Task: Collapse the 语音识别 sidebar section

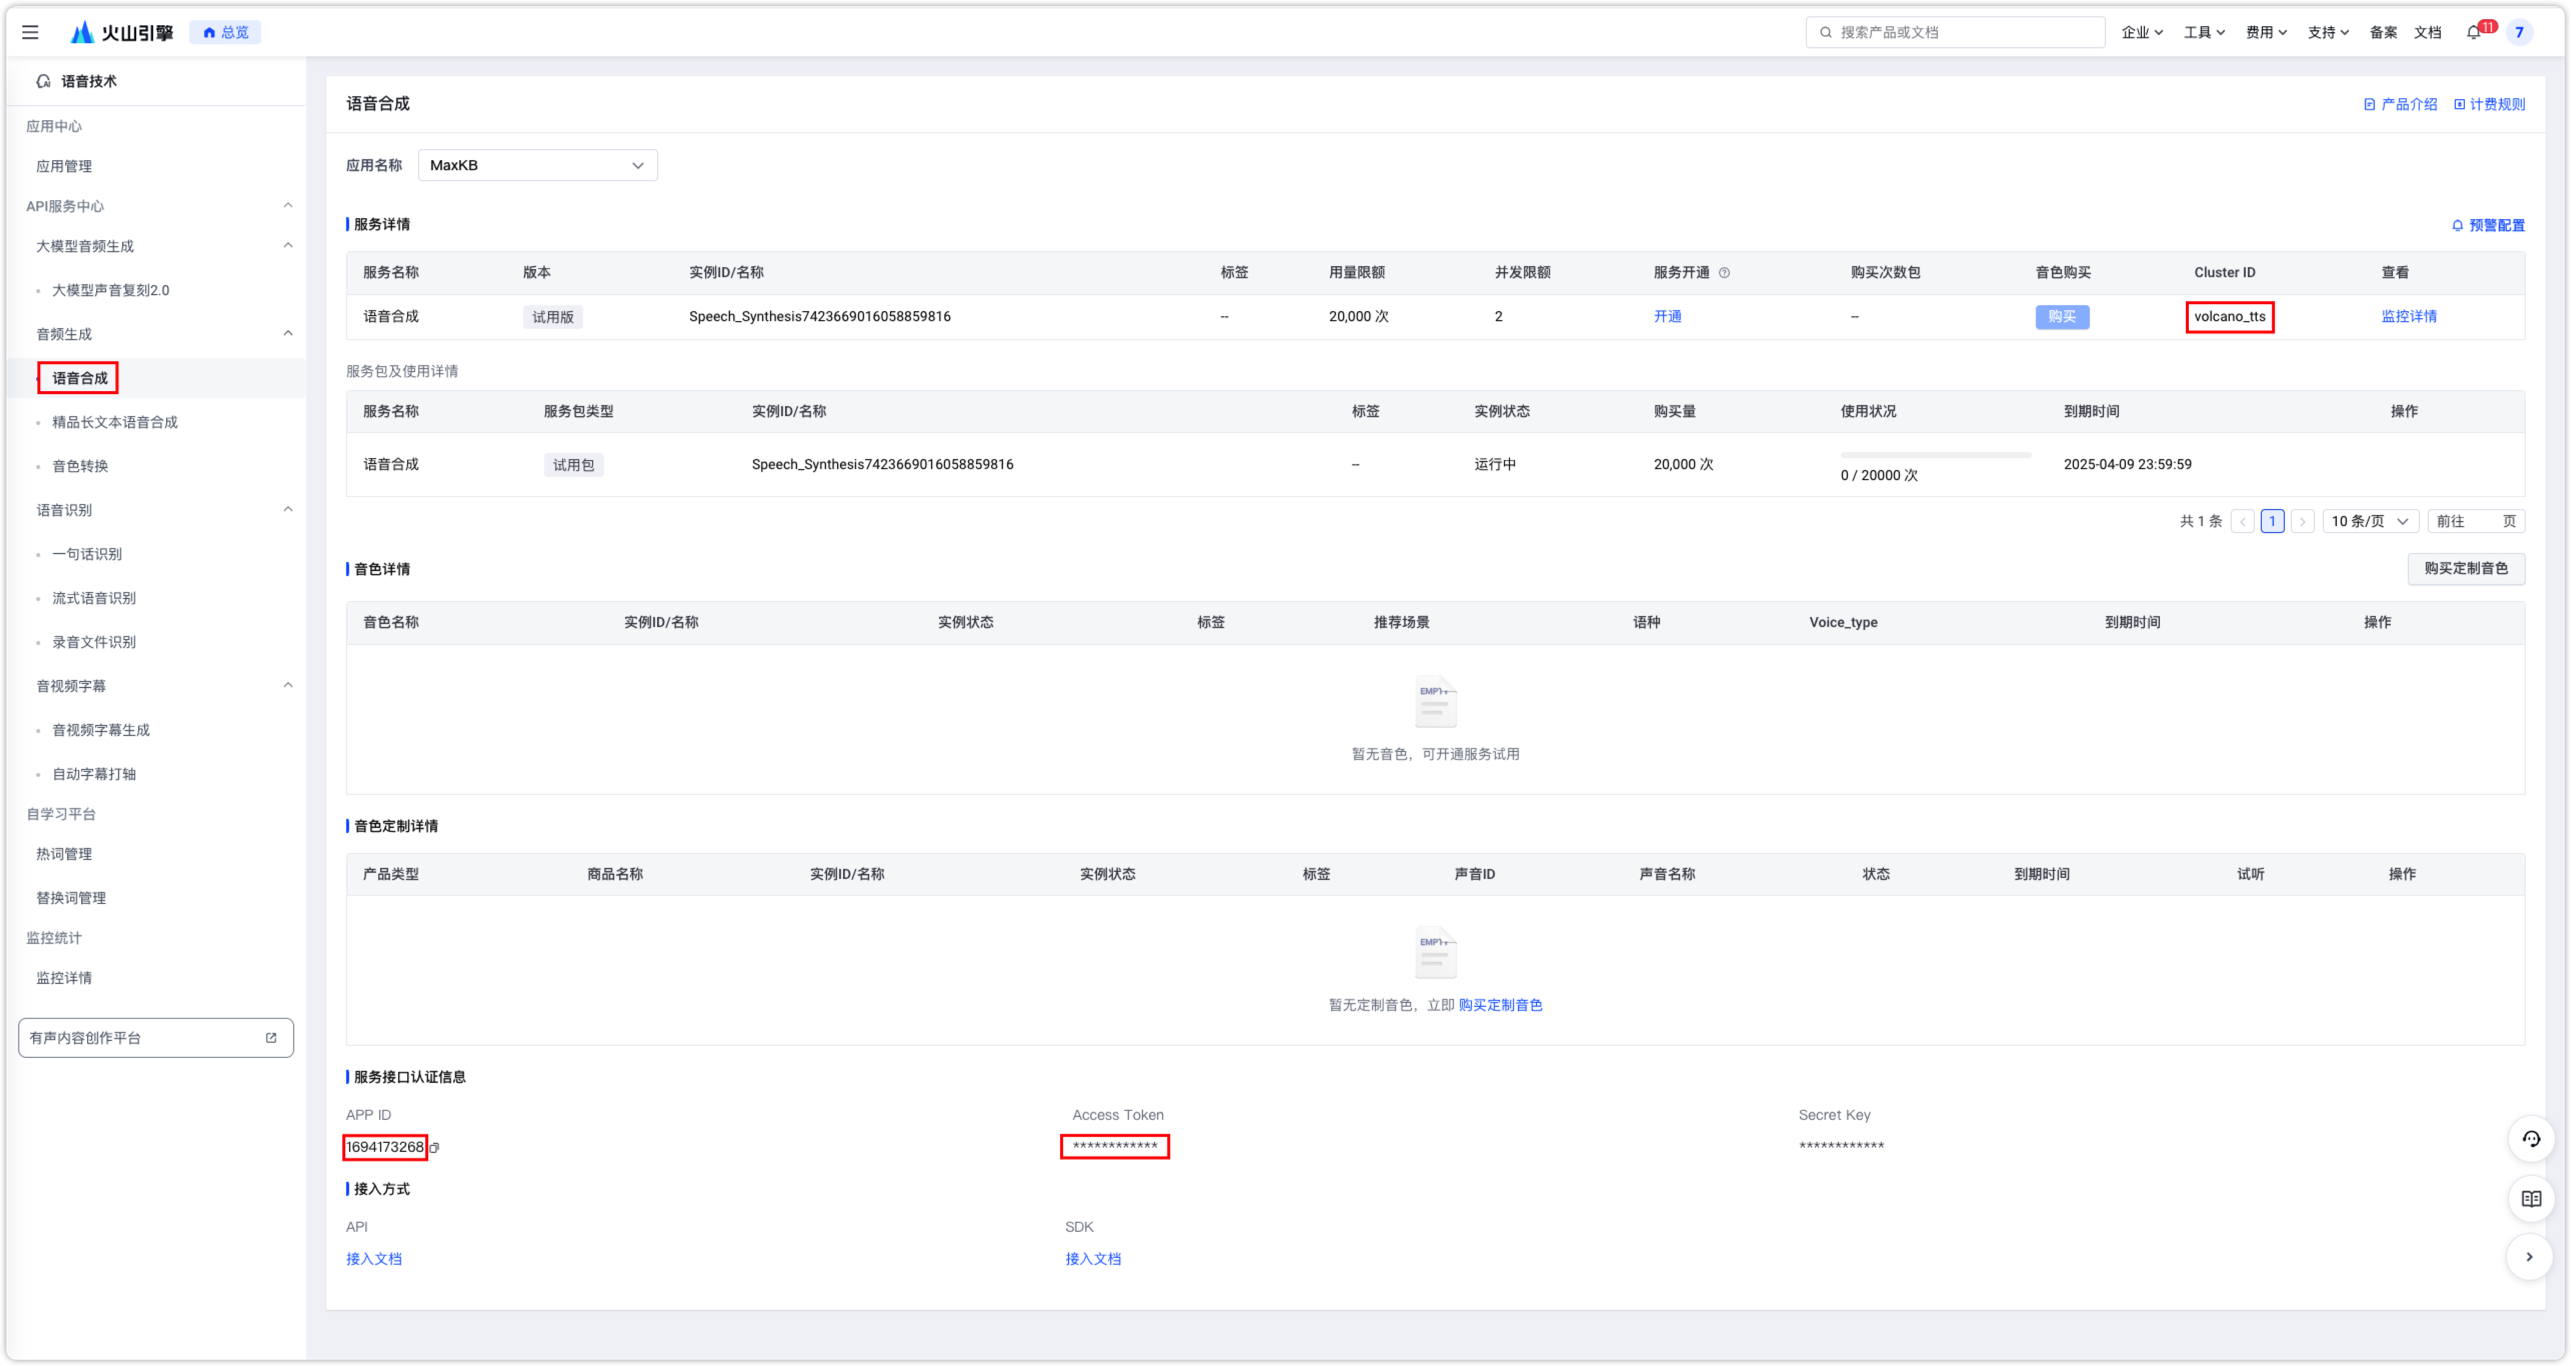Action: coord(288,510)
